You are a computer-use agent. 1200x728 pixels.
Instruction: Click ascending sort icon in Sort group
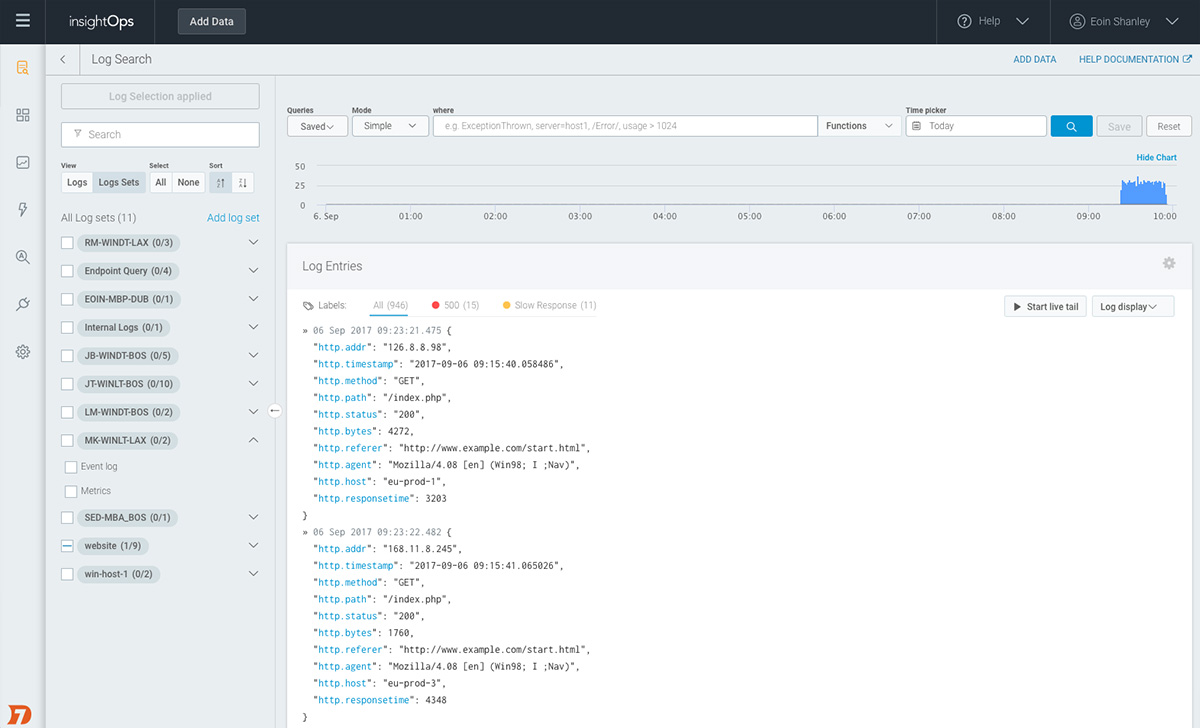click(221, 183)
